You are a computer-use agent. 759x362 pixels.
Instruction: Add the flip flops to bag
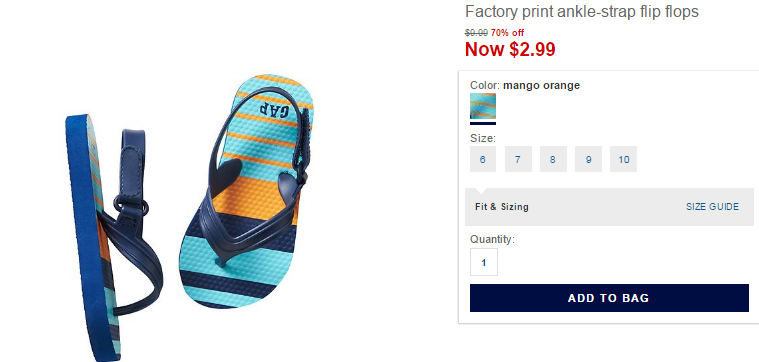pos(609,298)
